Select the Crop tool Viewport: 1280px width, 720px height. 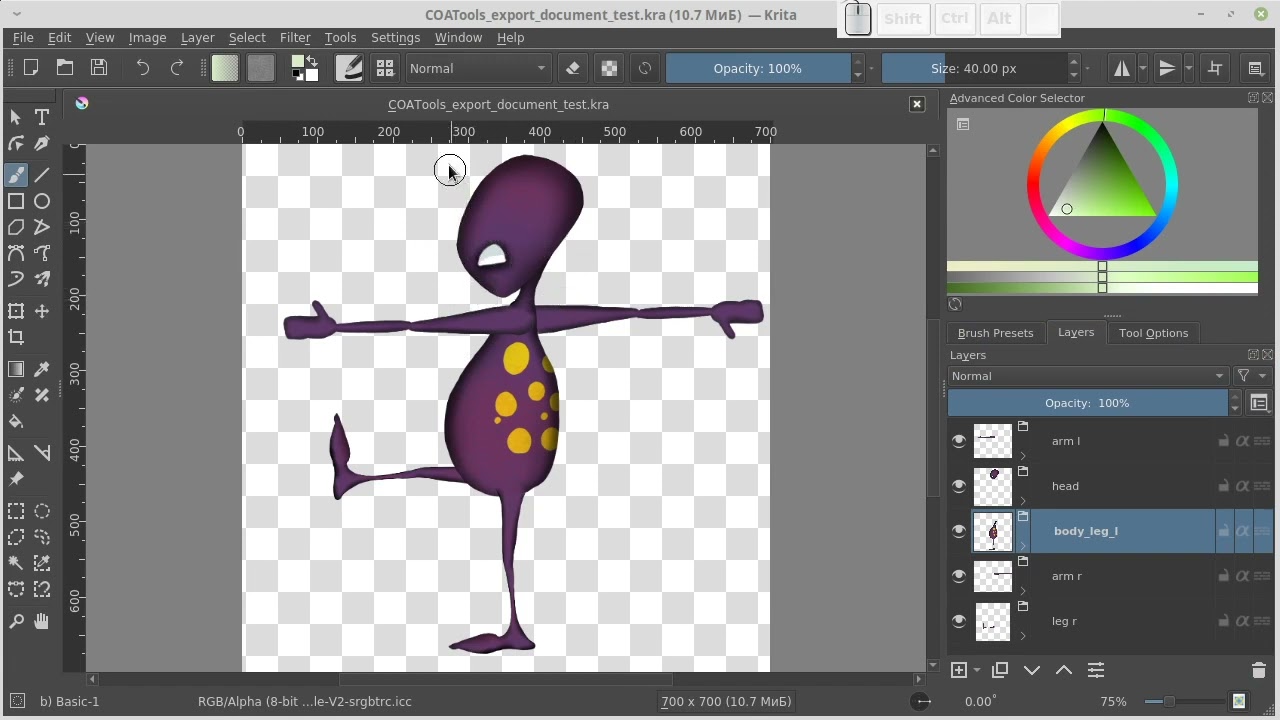[x=16, y=337]
